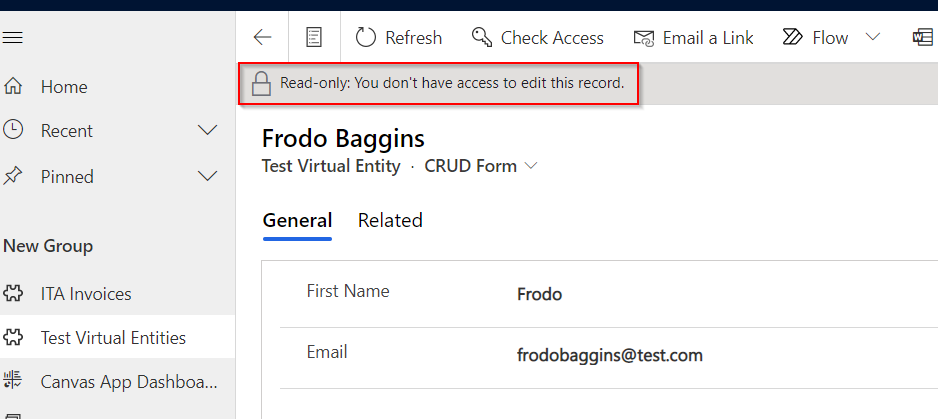Click the read-only lock icon
Viewport: 938px width, 419px height.
pyautogui.click(x=261, y=84)
